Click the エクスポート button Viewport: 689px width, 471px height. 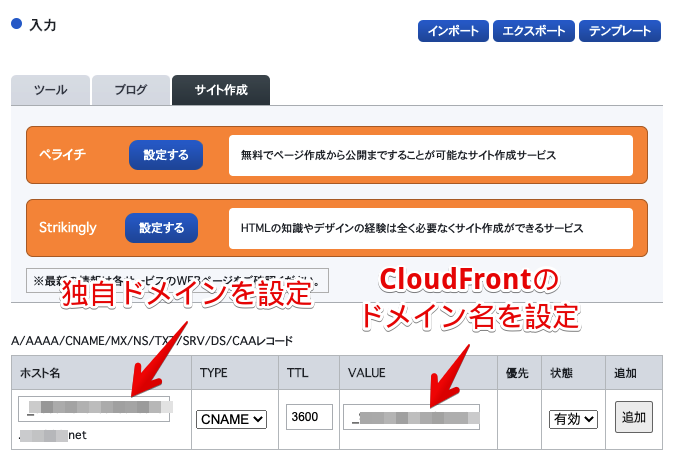click(x=533, y=31)
